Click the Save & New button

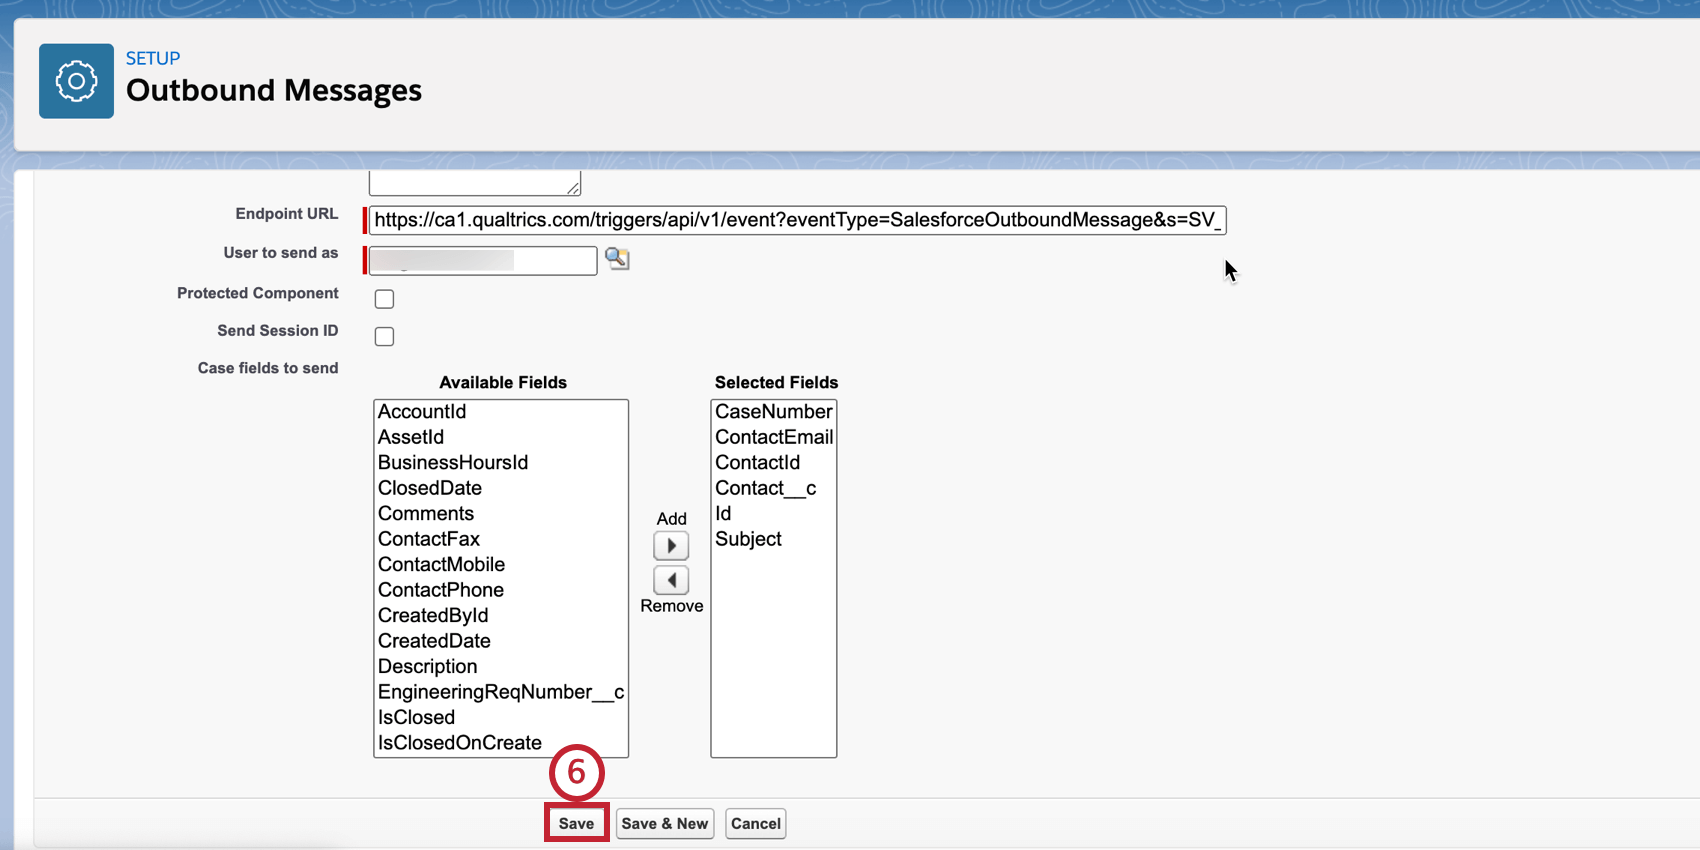point(665,824)
